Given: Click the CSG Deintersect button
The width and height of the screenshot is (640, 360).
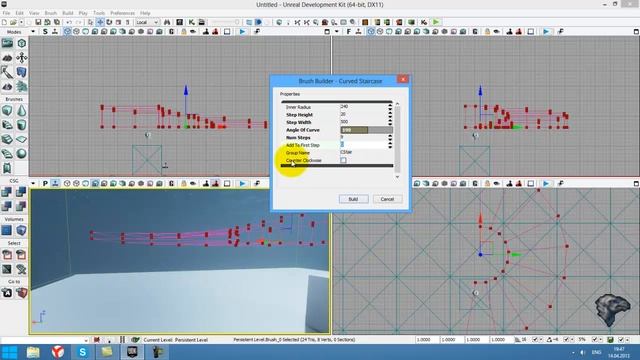Looking at the screenshot, I should tap(22, 206).
